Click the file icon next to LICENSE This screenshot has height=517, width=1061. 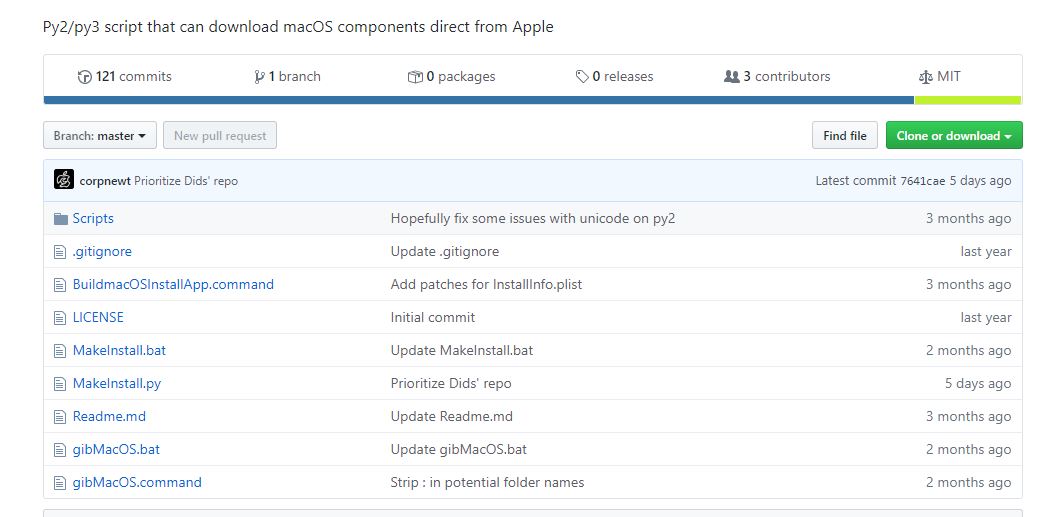[60, 318]
